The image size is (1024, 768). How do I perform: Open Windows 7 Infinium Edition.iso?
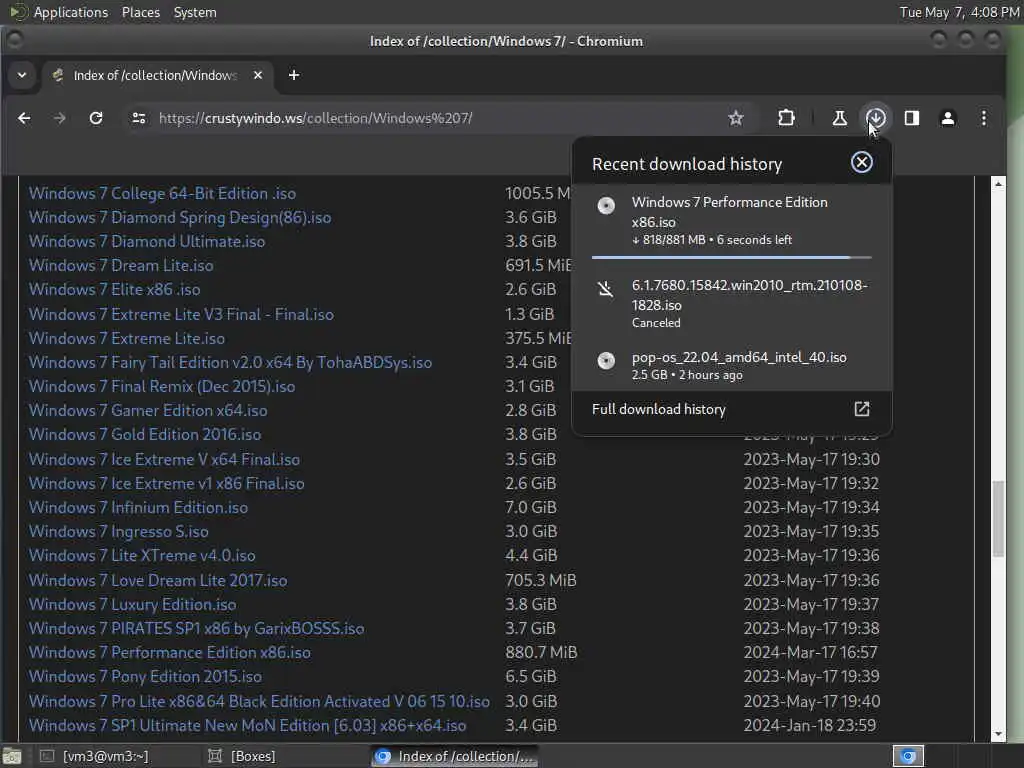click(x=138, y=507)
